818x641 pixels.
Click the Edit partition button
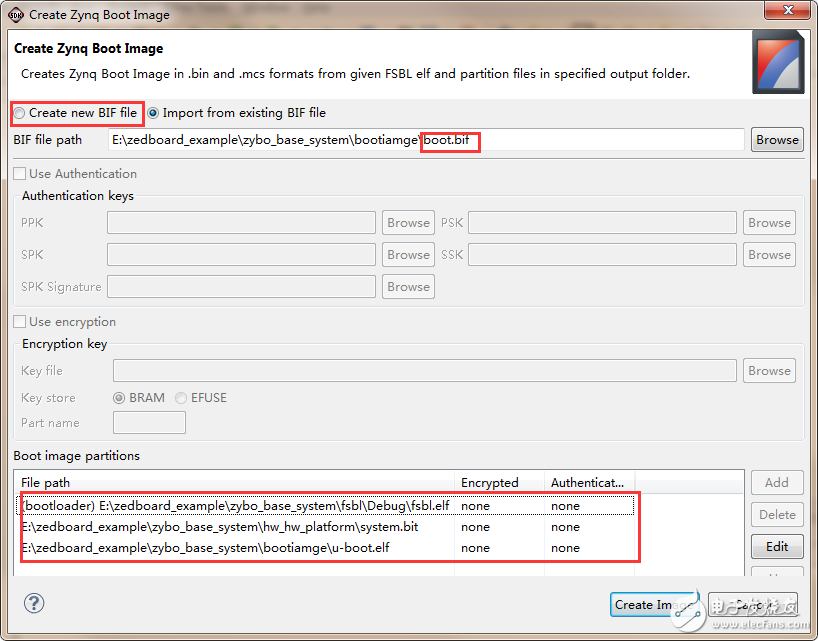tap(776, 547)
